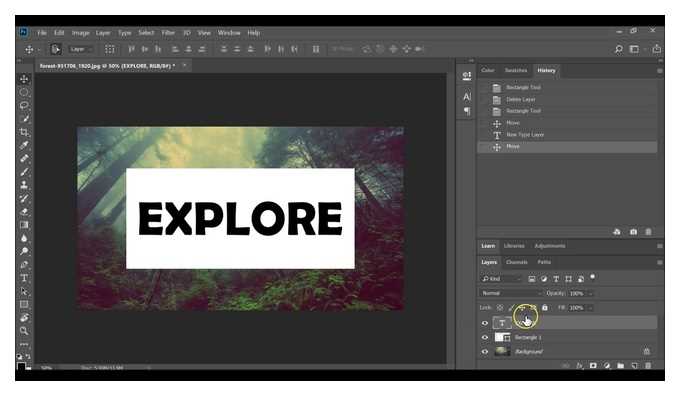Image resolution: width=680 pixels, height=396 pixels.
Task: Open the File menu
Action: (x=42, y=33)
